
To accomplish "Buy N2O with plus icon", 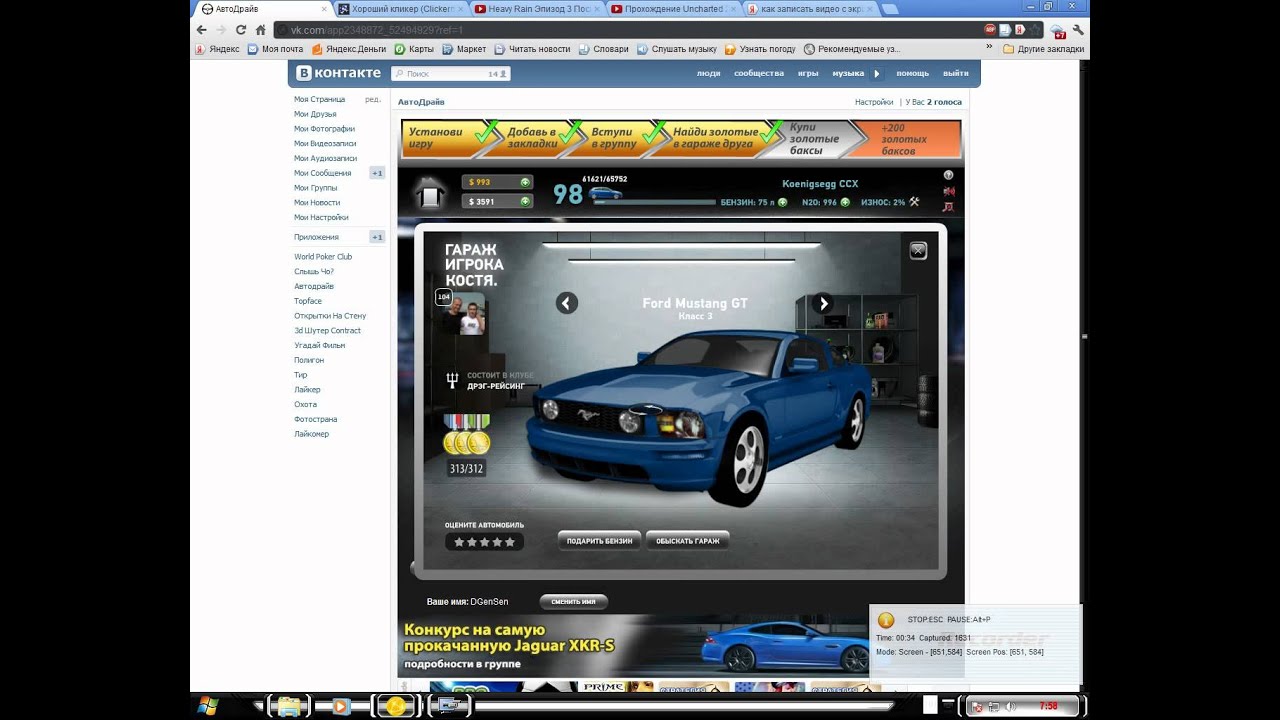I will 845,202.
